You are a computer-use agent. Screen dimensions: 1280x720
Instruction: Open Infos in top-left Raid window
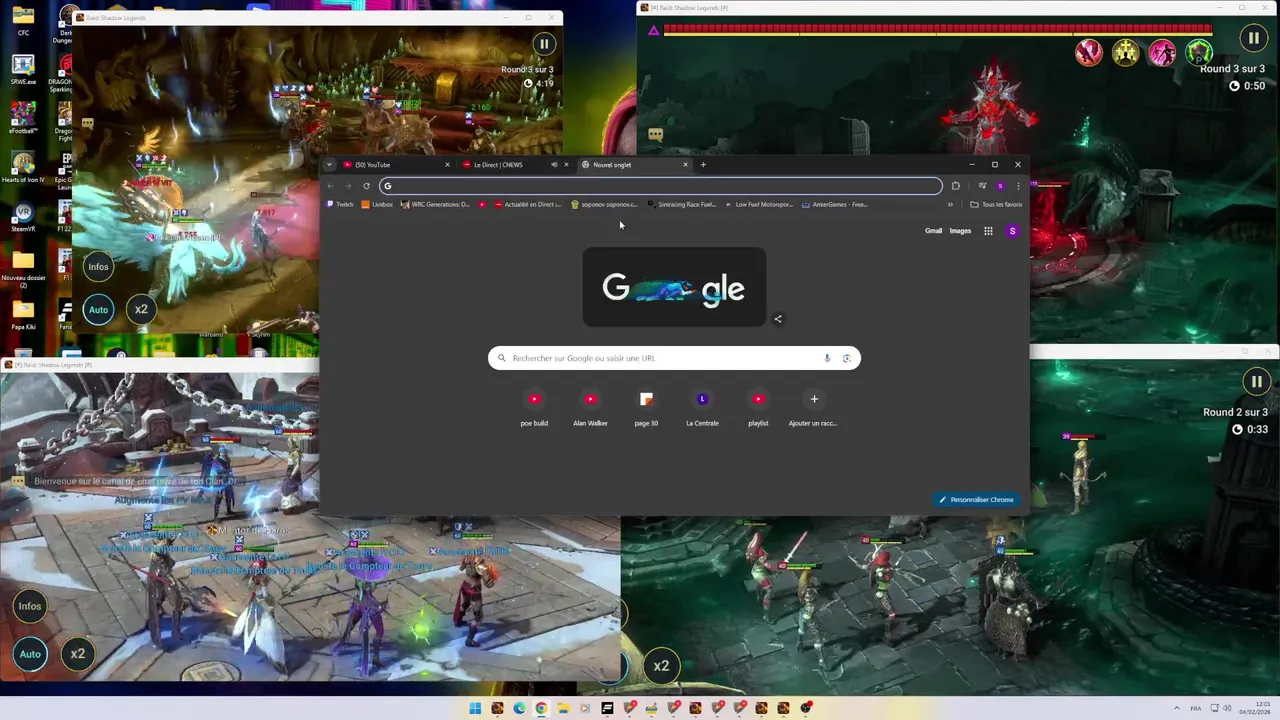tap(98, 266)
